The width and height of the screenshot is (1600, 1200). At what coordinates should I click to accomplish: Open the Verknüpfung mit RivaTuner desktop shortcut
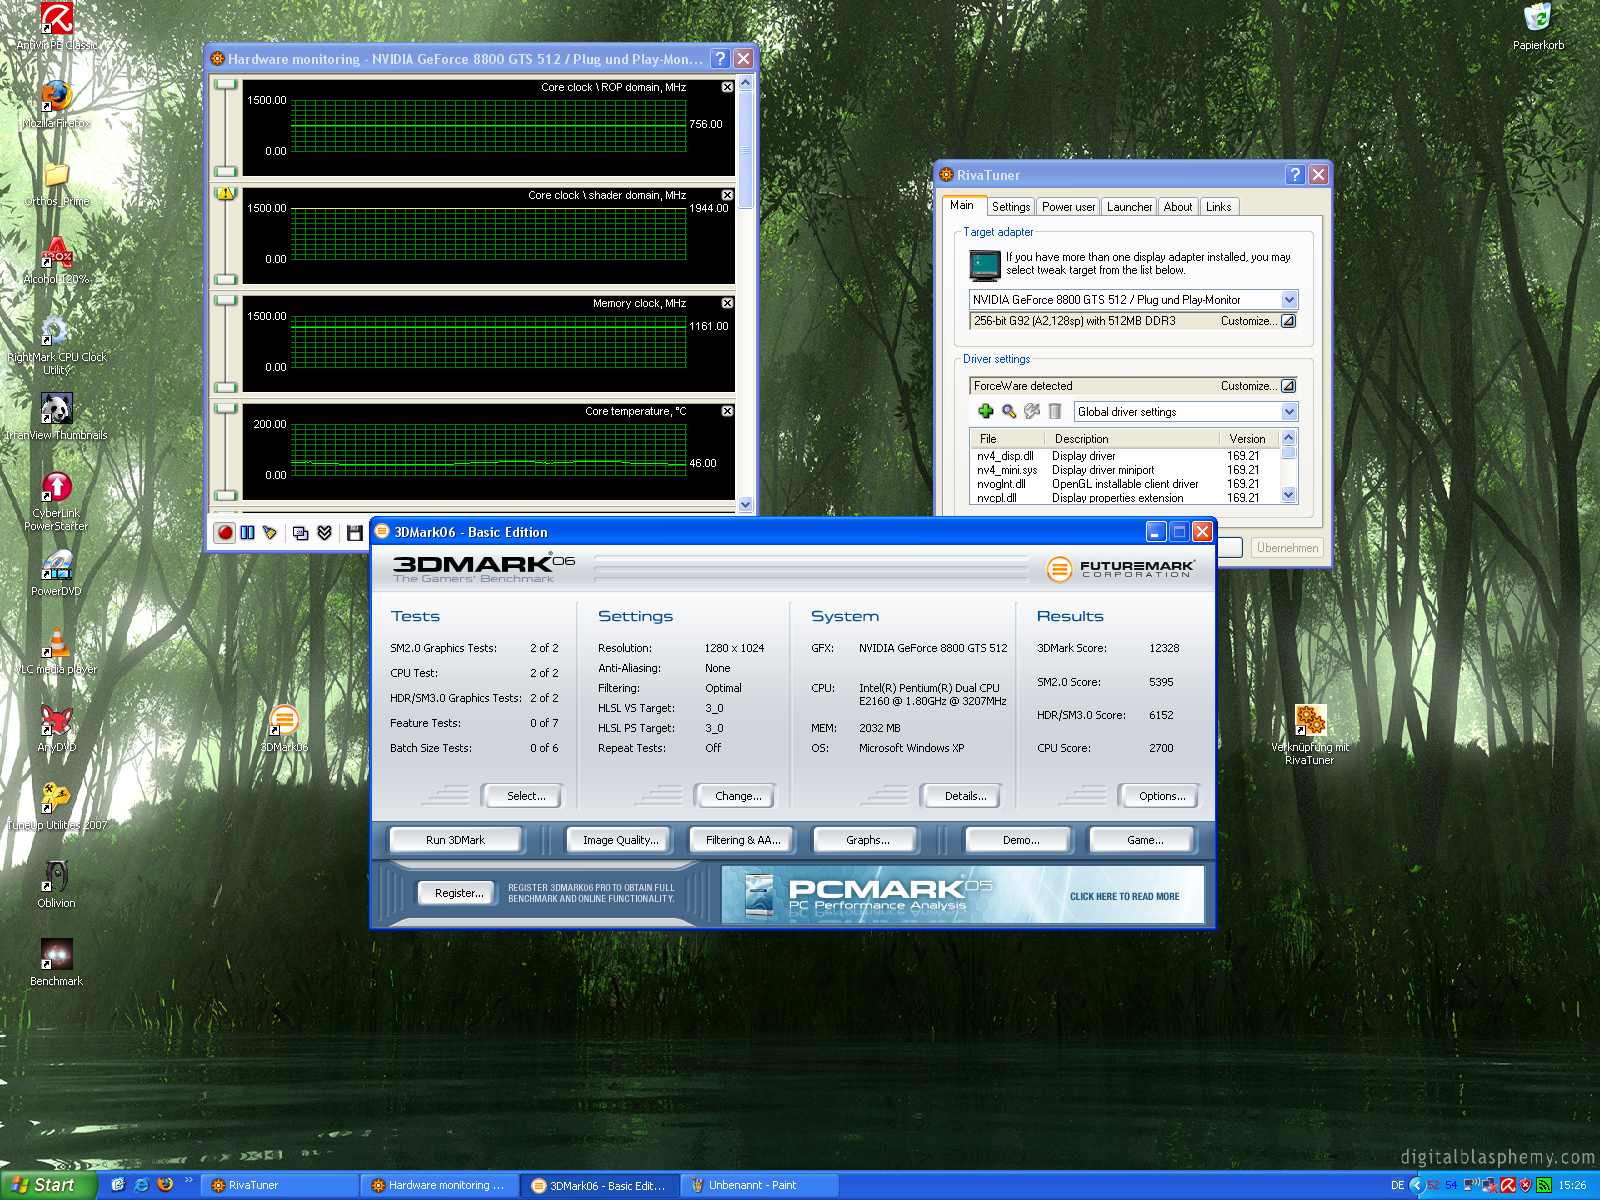point(1310,734)
